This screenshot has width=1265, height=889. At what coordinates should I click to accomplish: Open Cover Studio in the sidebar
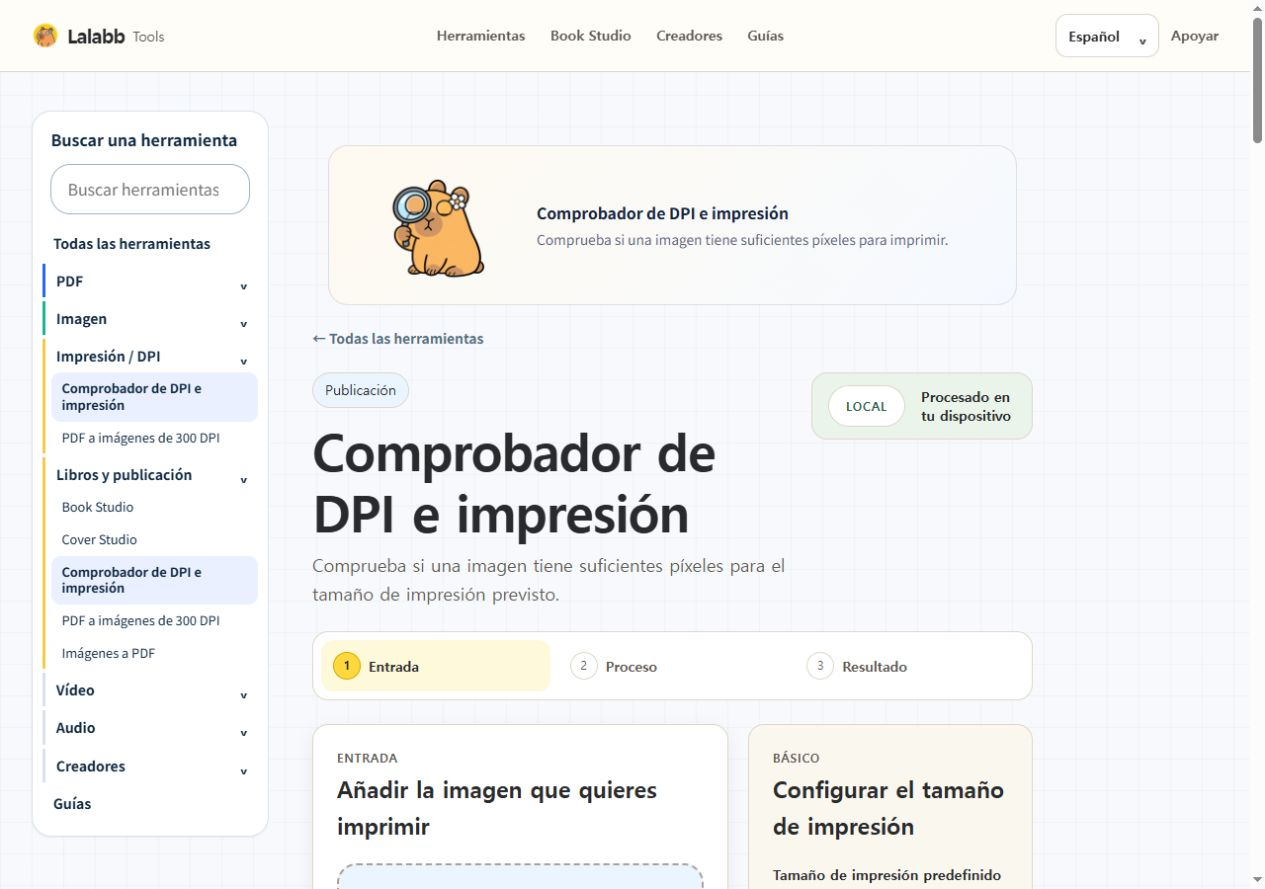coord(99,540)
